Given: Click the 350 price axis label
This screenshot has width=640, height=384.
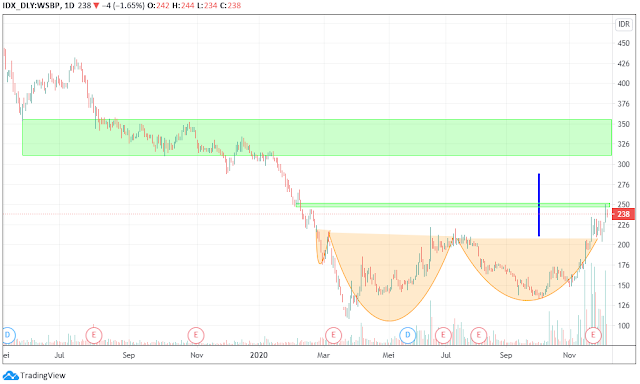Looking at the screenshot, I should coord(623,124).
